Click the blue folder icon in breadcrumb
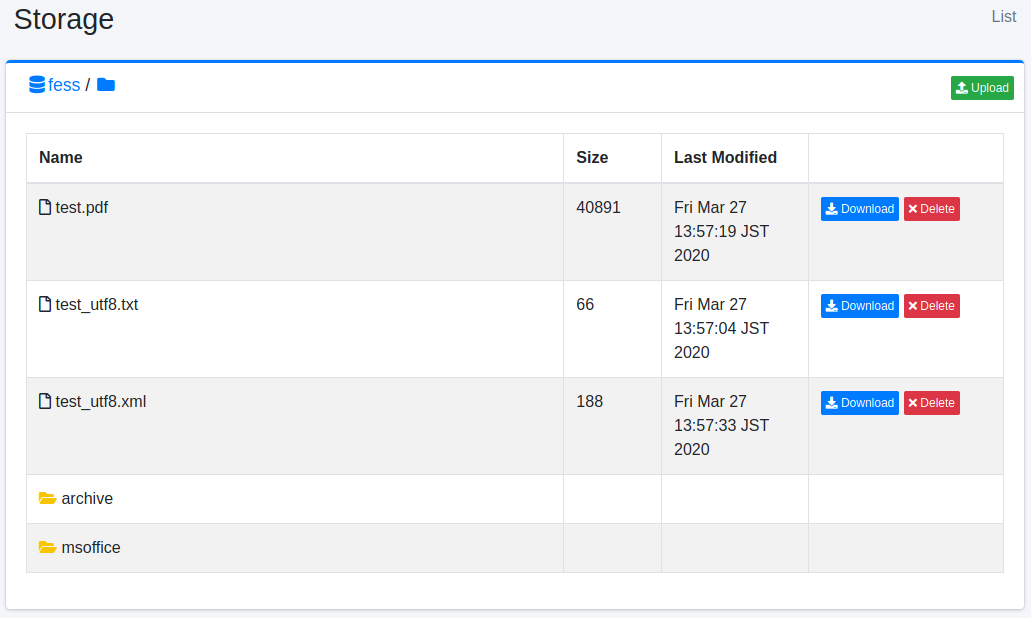Viewport: 1031px width, 618px height. tap(106, 85)
